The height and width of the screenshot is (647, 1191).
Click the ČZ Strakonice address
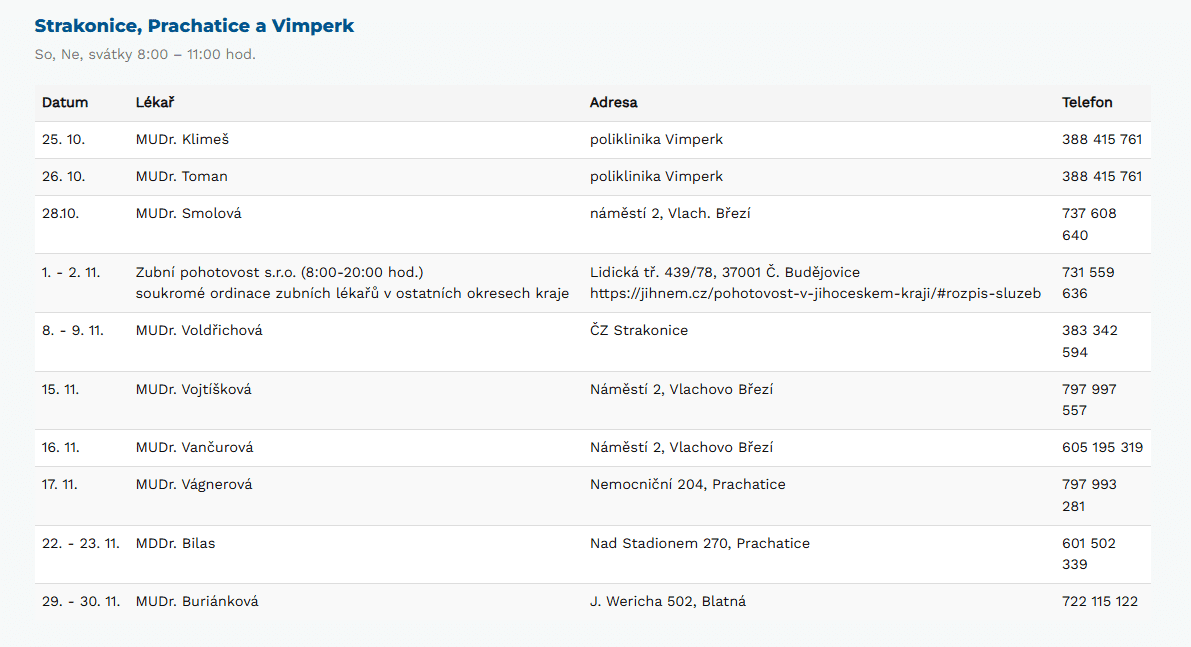[x=638, y=331]
